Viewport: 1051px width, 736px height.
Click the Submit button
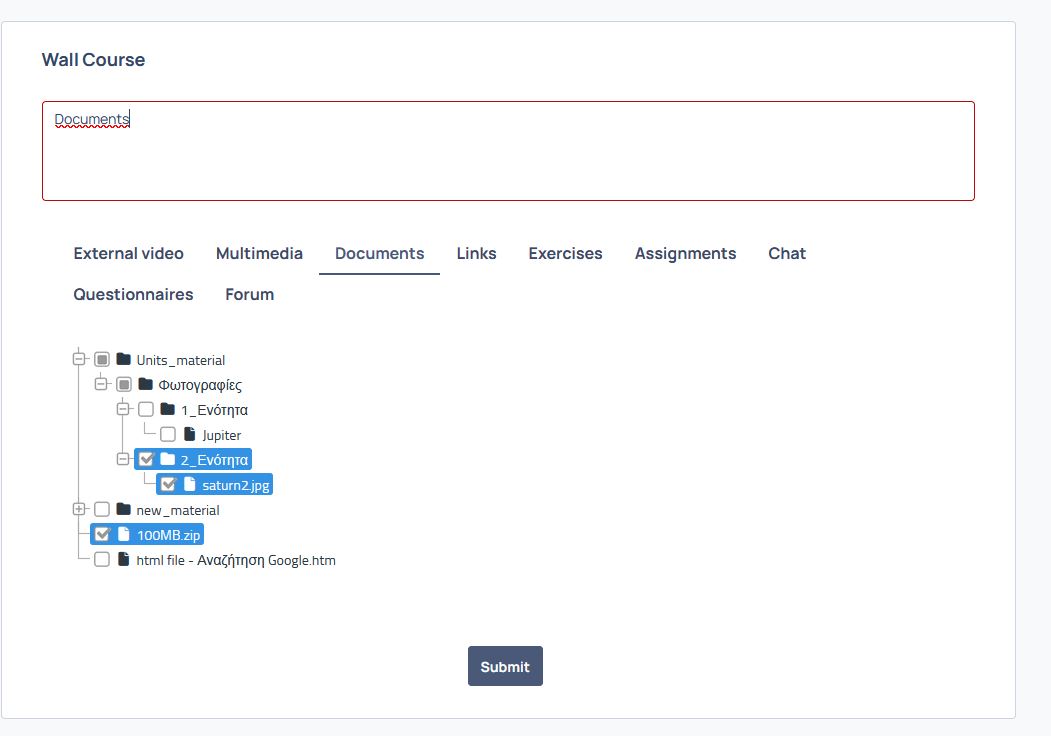(x=505, y=666)
